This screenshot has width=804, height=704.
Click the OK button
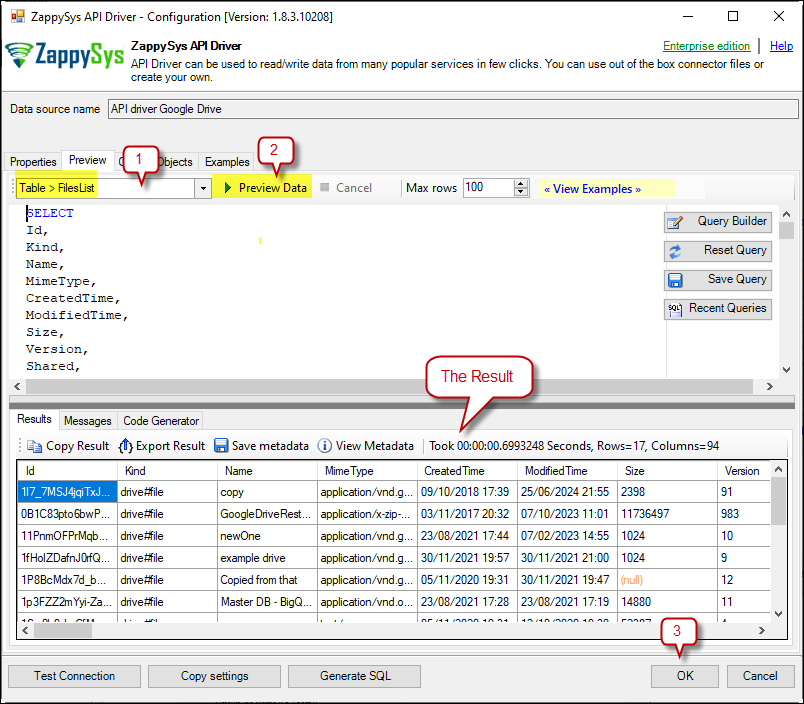point(685,676)
